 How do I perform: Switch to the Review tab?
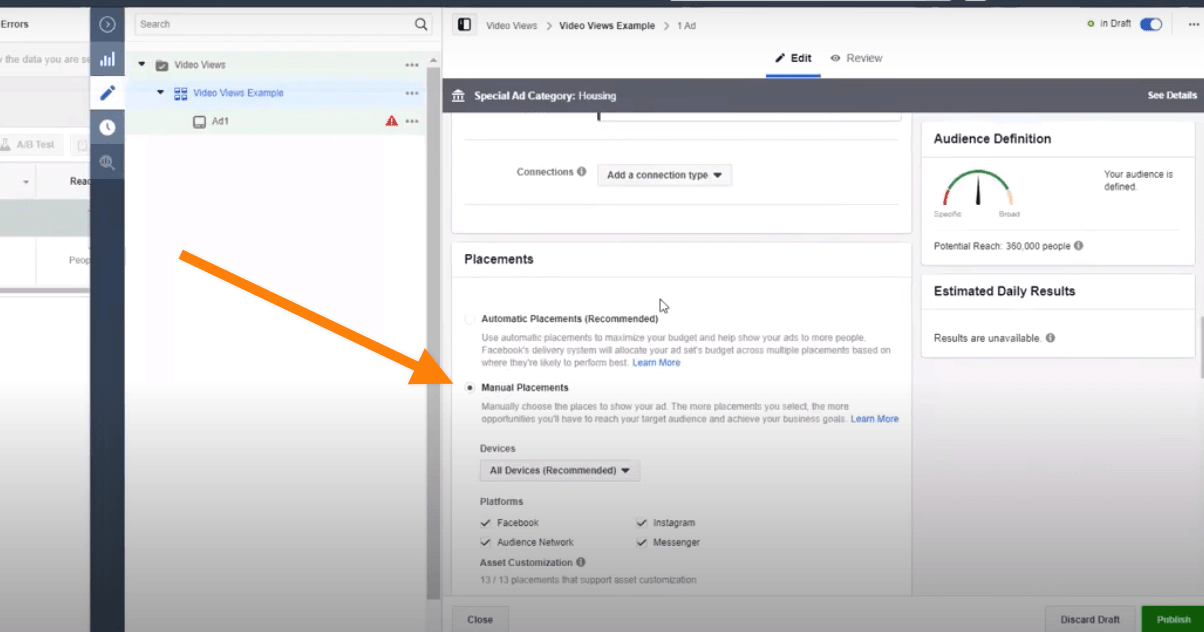point(856,58)
